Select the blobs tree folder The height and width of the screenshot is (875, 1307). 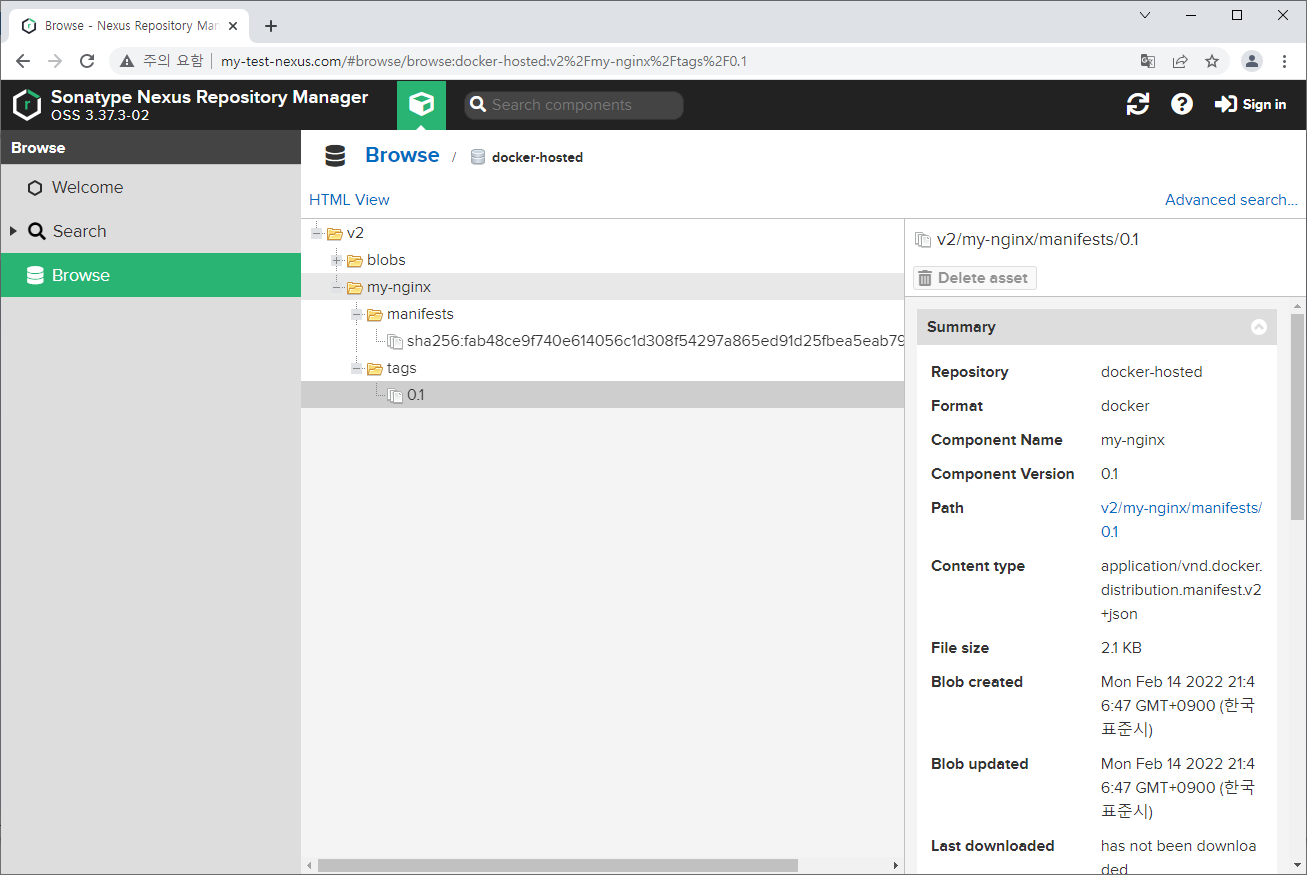coord(376,260)
